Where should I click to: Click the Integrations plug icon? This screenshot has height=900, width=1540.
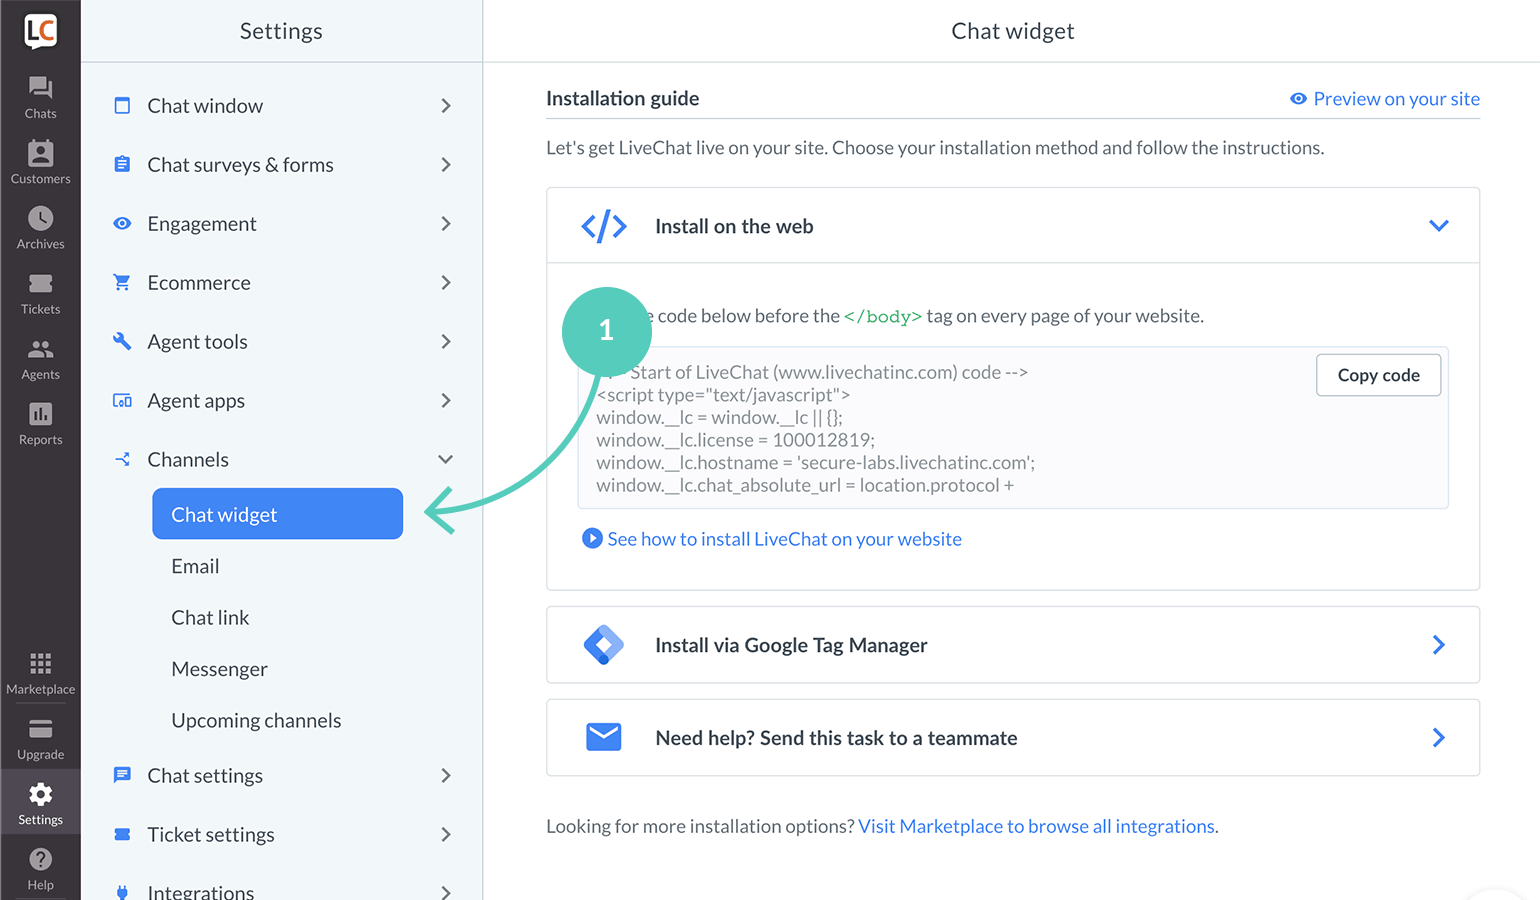(122, 892)
